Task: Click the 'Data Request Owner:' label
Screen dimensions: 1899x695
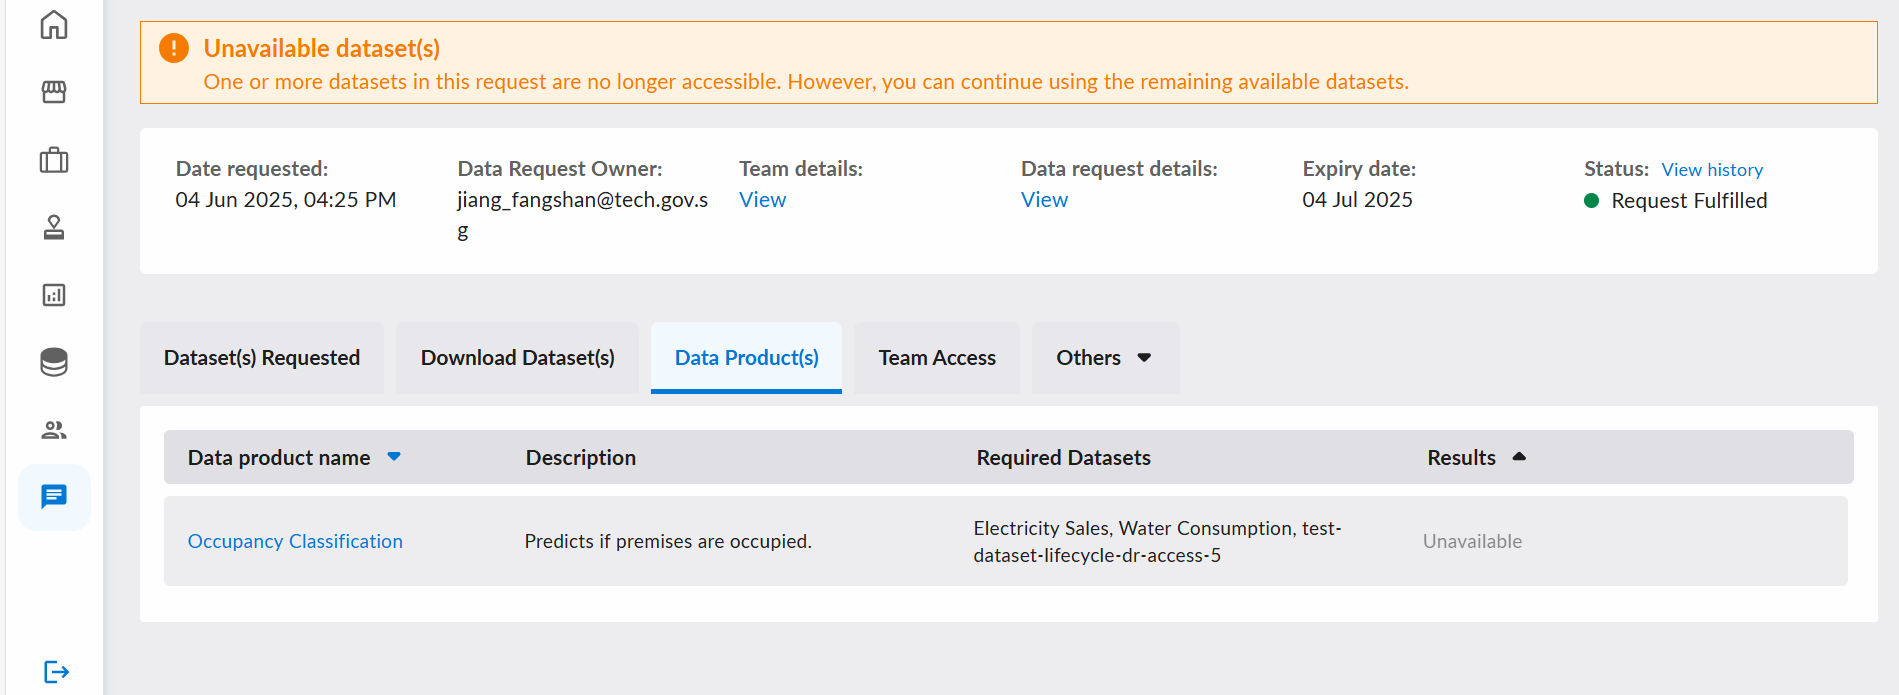Action: [560, 169]
